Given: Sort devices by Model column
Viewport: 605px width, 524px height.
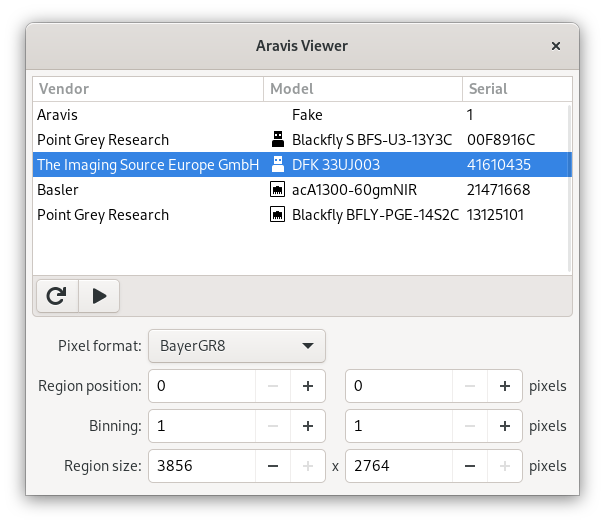Looking at the screenshot, I should point(362,89).
